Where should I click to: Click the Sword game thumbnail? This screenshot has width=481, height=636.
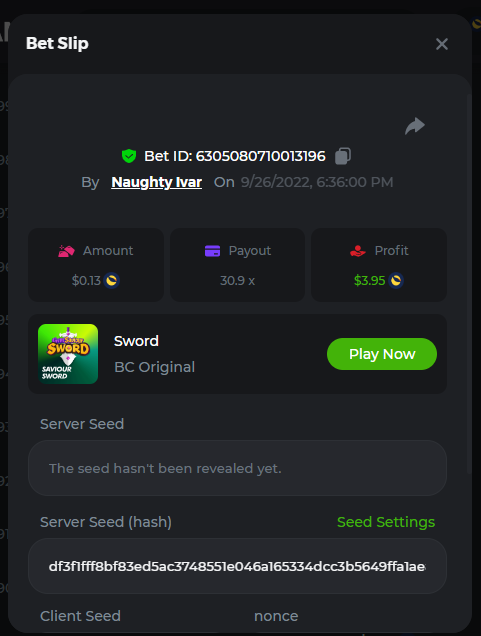[68, 354]
